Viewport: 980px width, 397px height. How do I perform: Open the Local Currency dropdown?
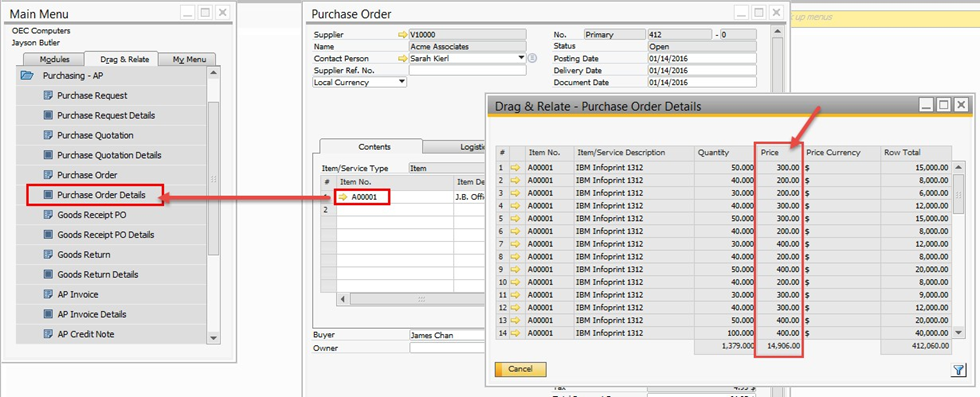click(401, 82)
